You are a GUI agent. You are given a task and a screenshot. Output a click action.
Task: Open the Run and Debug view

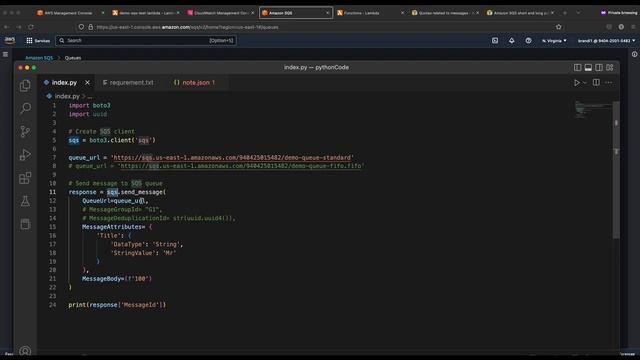[25, 155]
